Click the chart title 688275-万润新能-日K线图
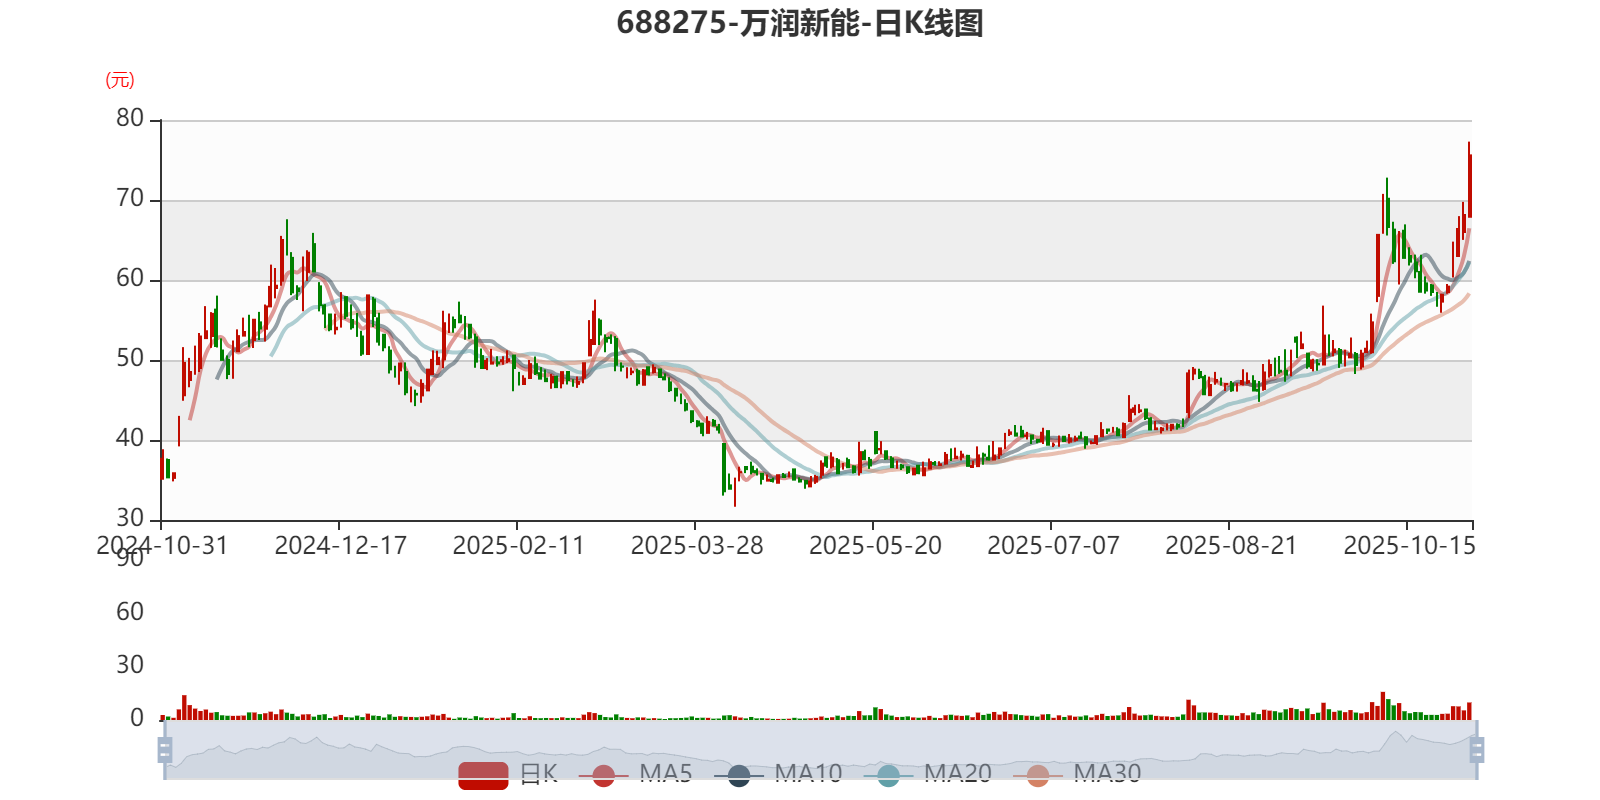This screenshot has height=800, width=1600. pyautogui.click(x=800, y=23)
